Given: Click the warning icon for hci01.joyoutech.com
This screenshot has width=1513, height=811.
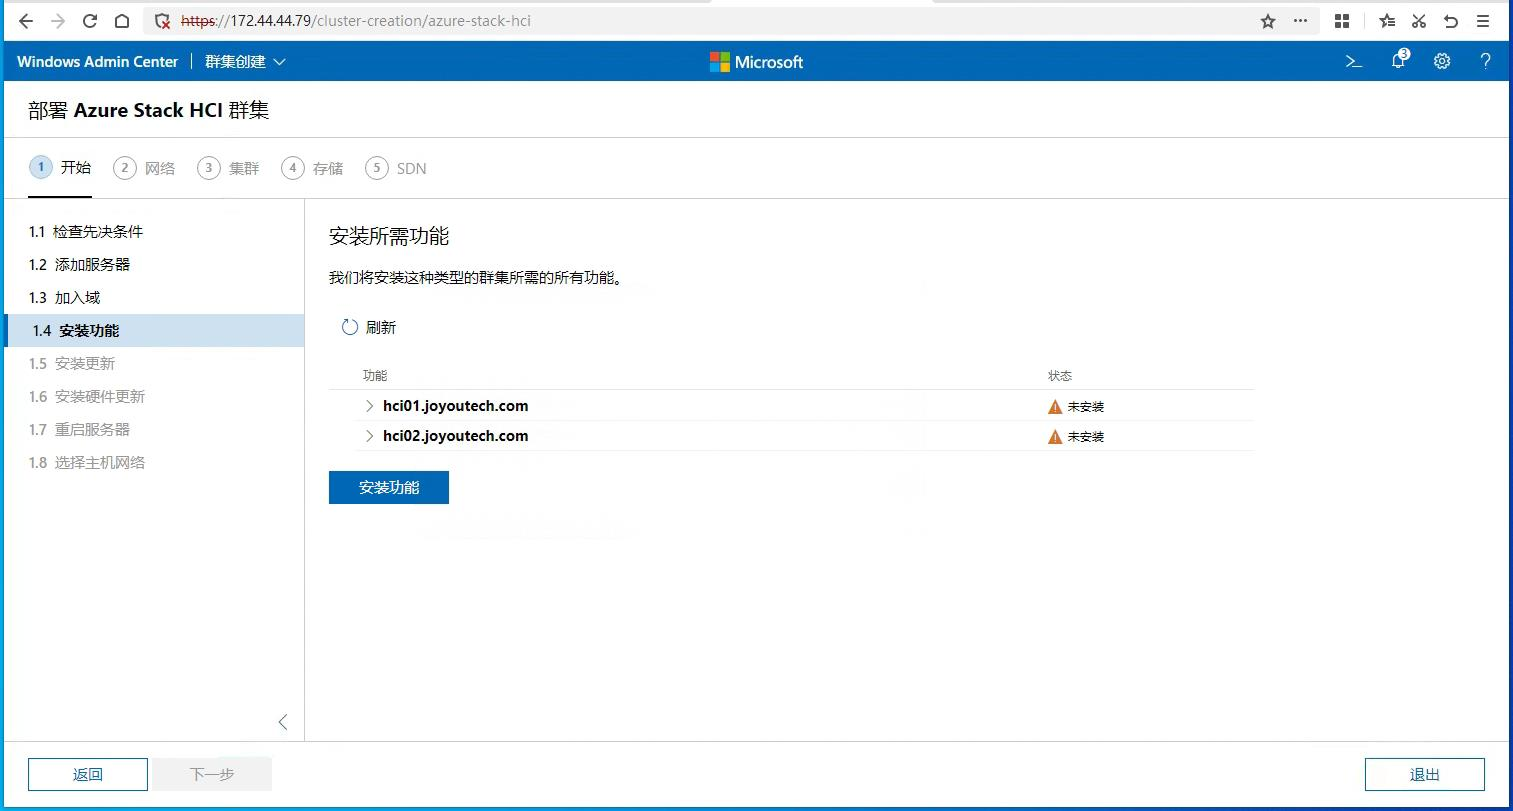Looking at the screenshot, I should point(1055,407).
